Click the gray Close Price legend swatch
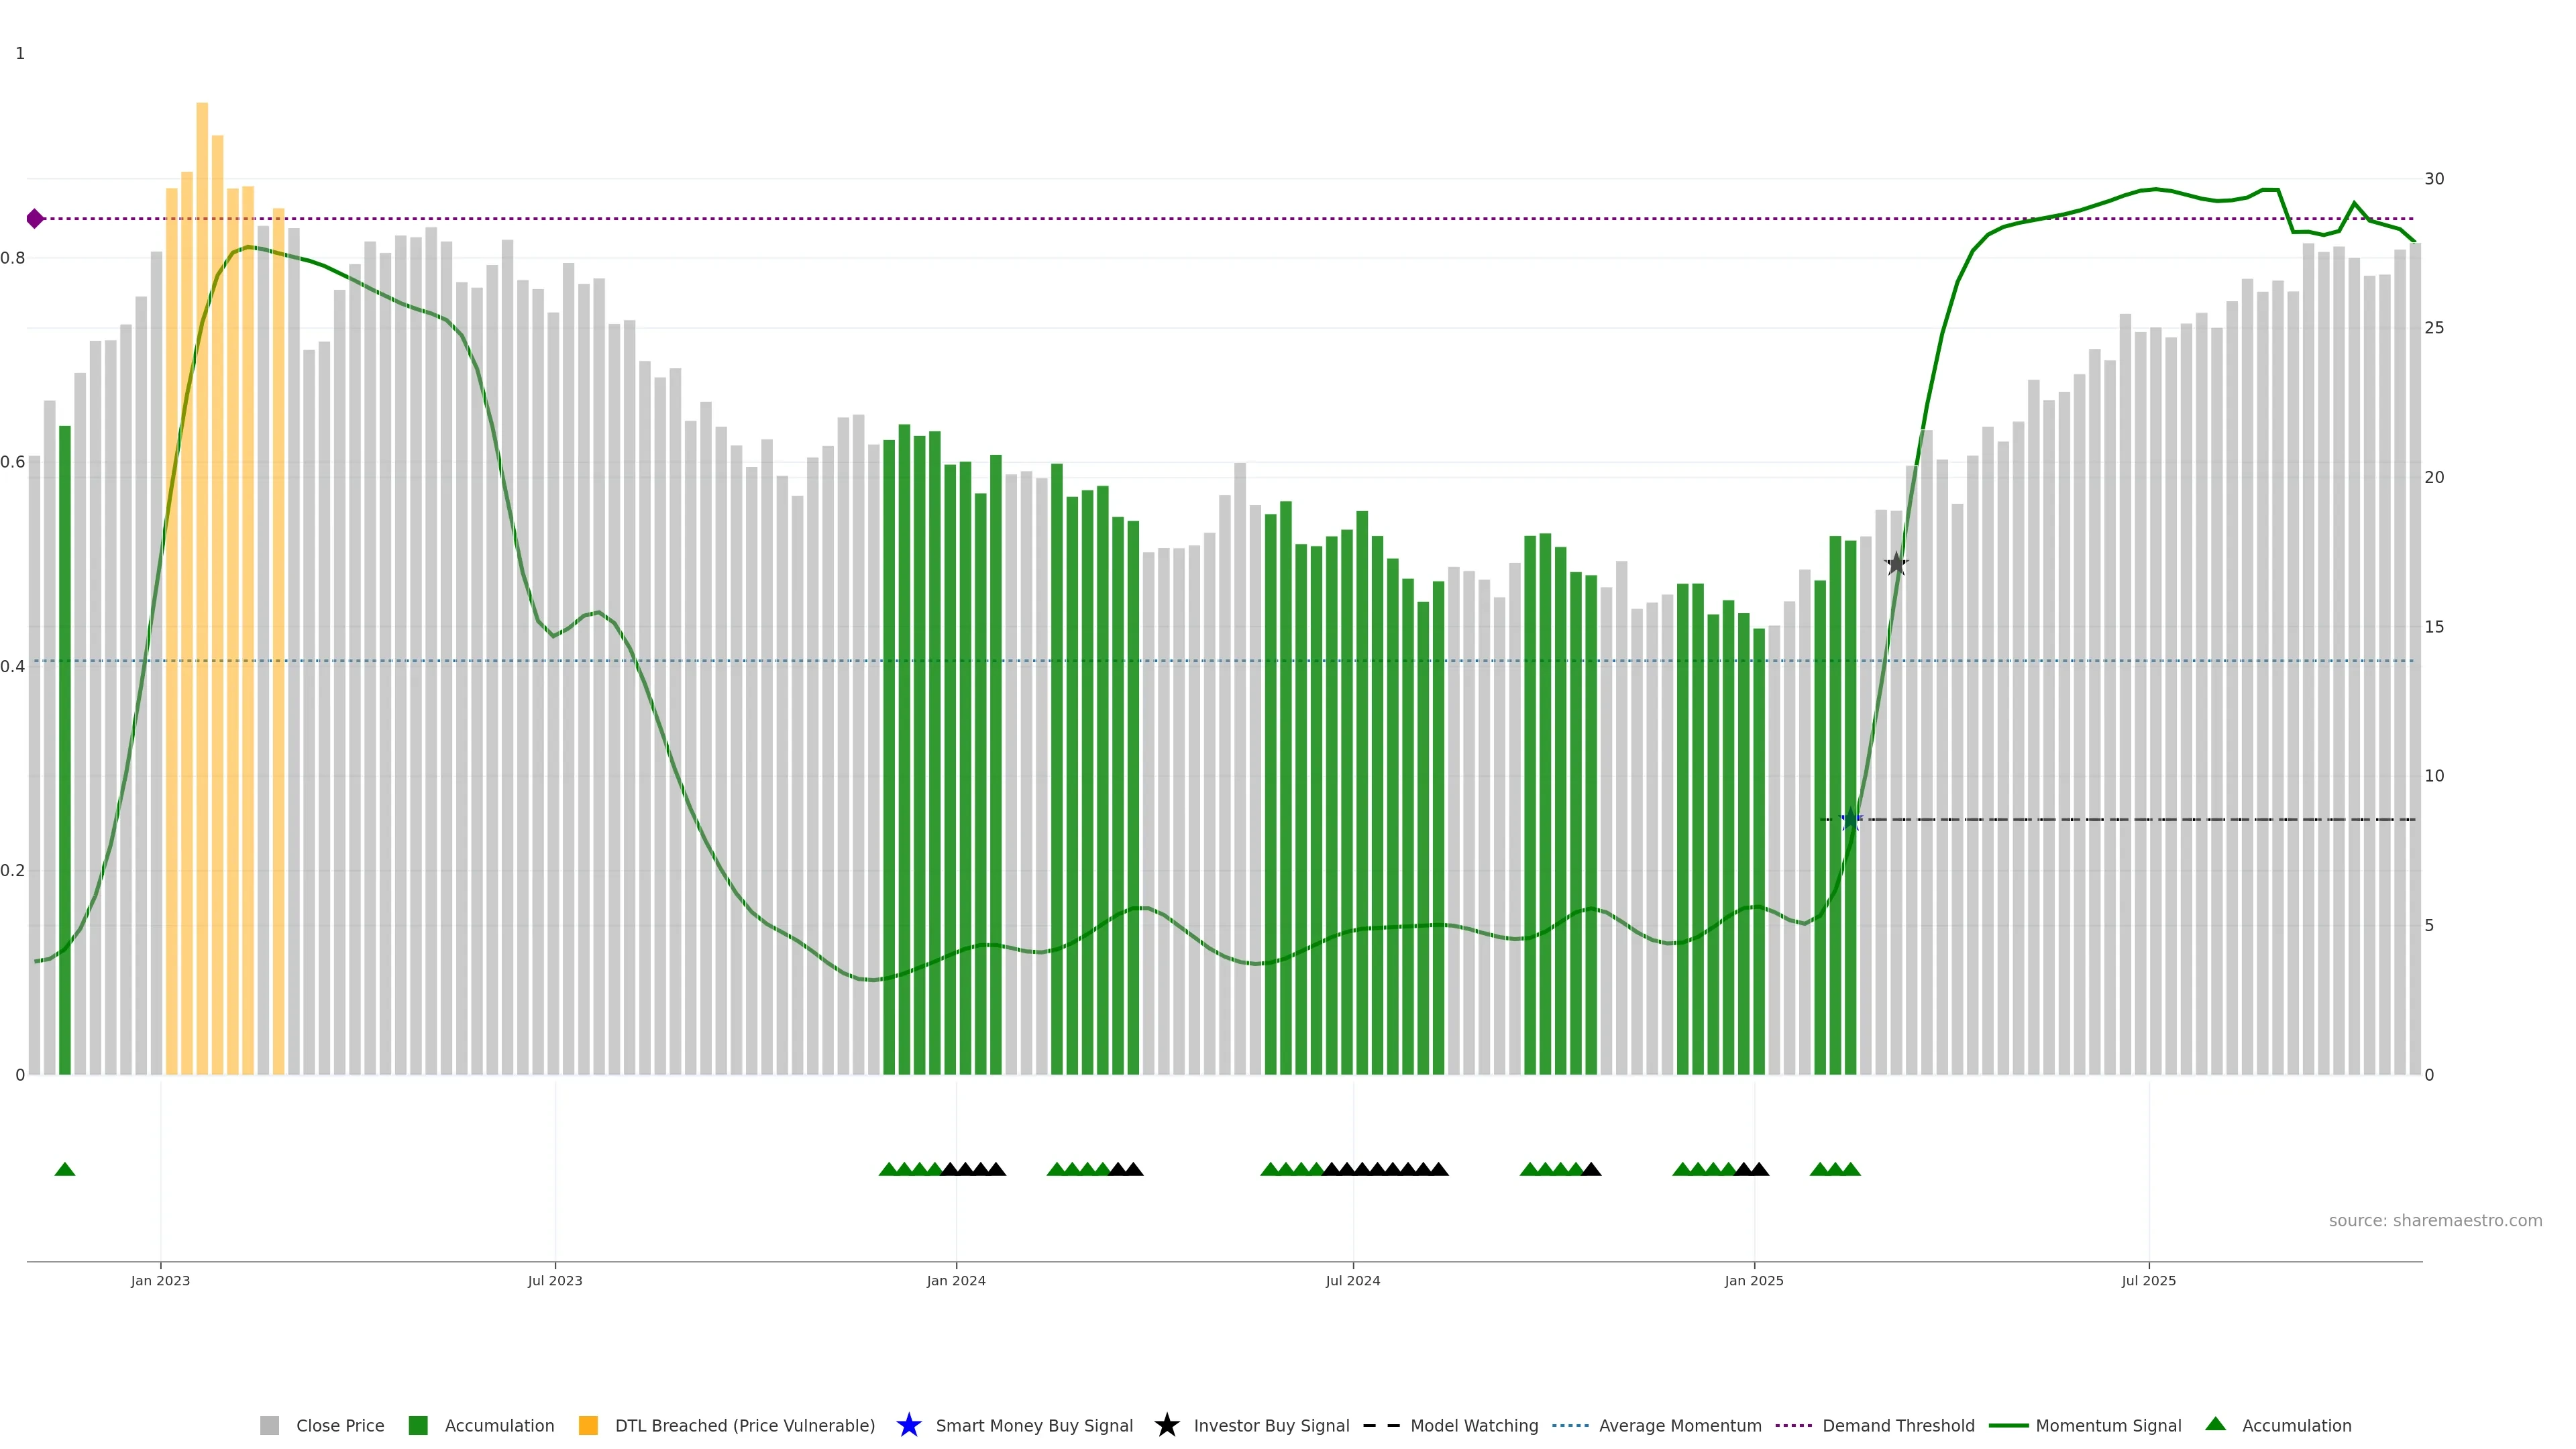 269,1425
